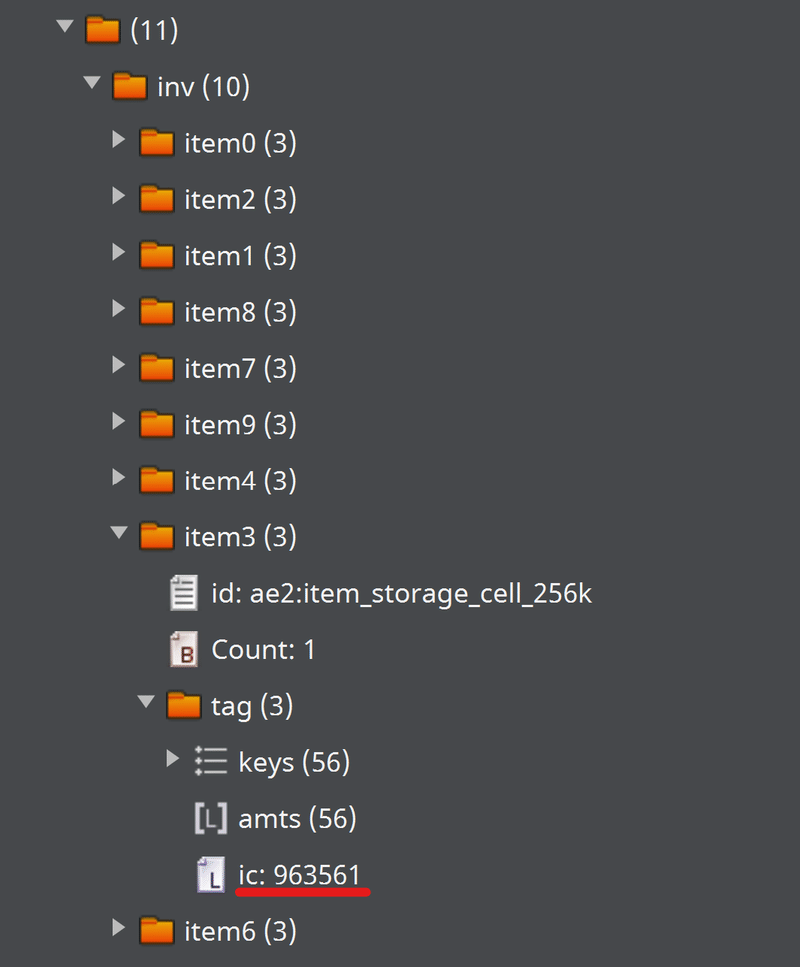The image size is (800, 967).
Task: Click the folder icon of inv (10)
Action: click(129, 85)
